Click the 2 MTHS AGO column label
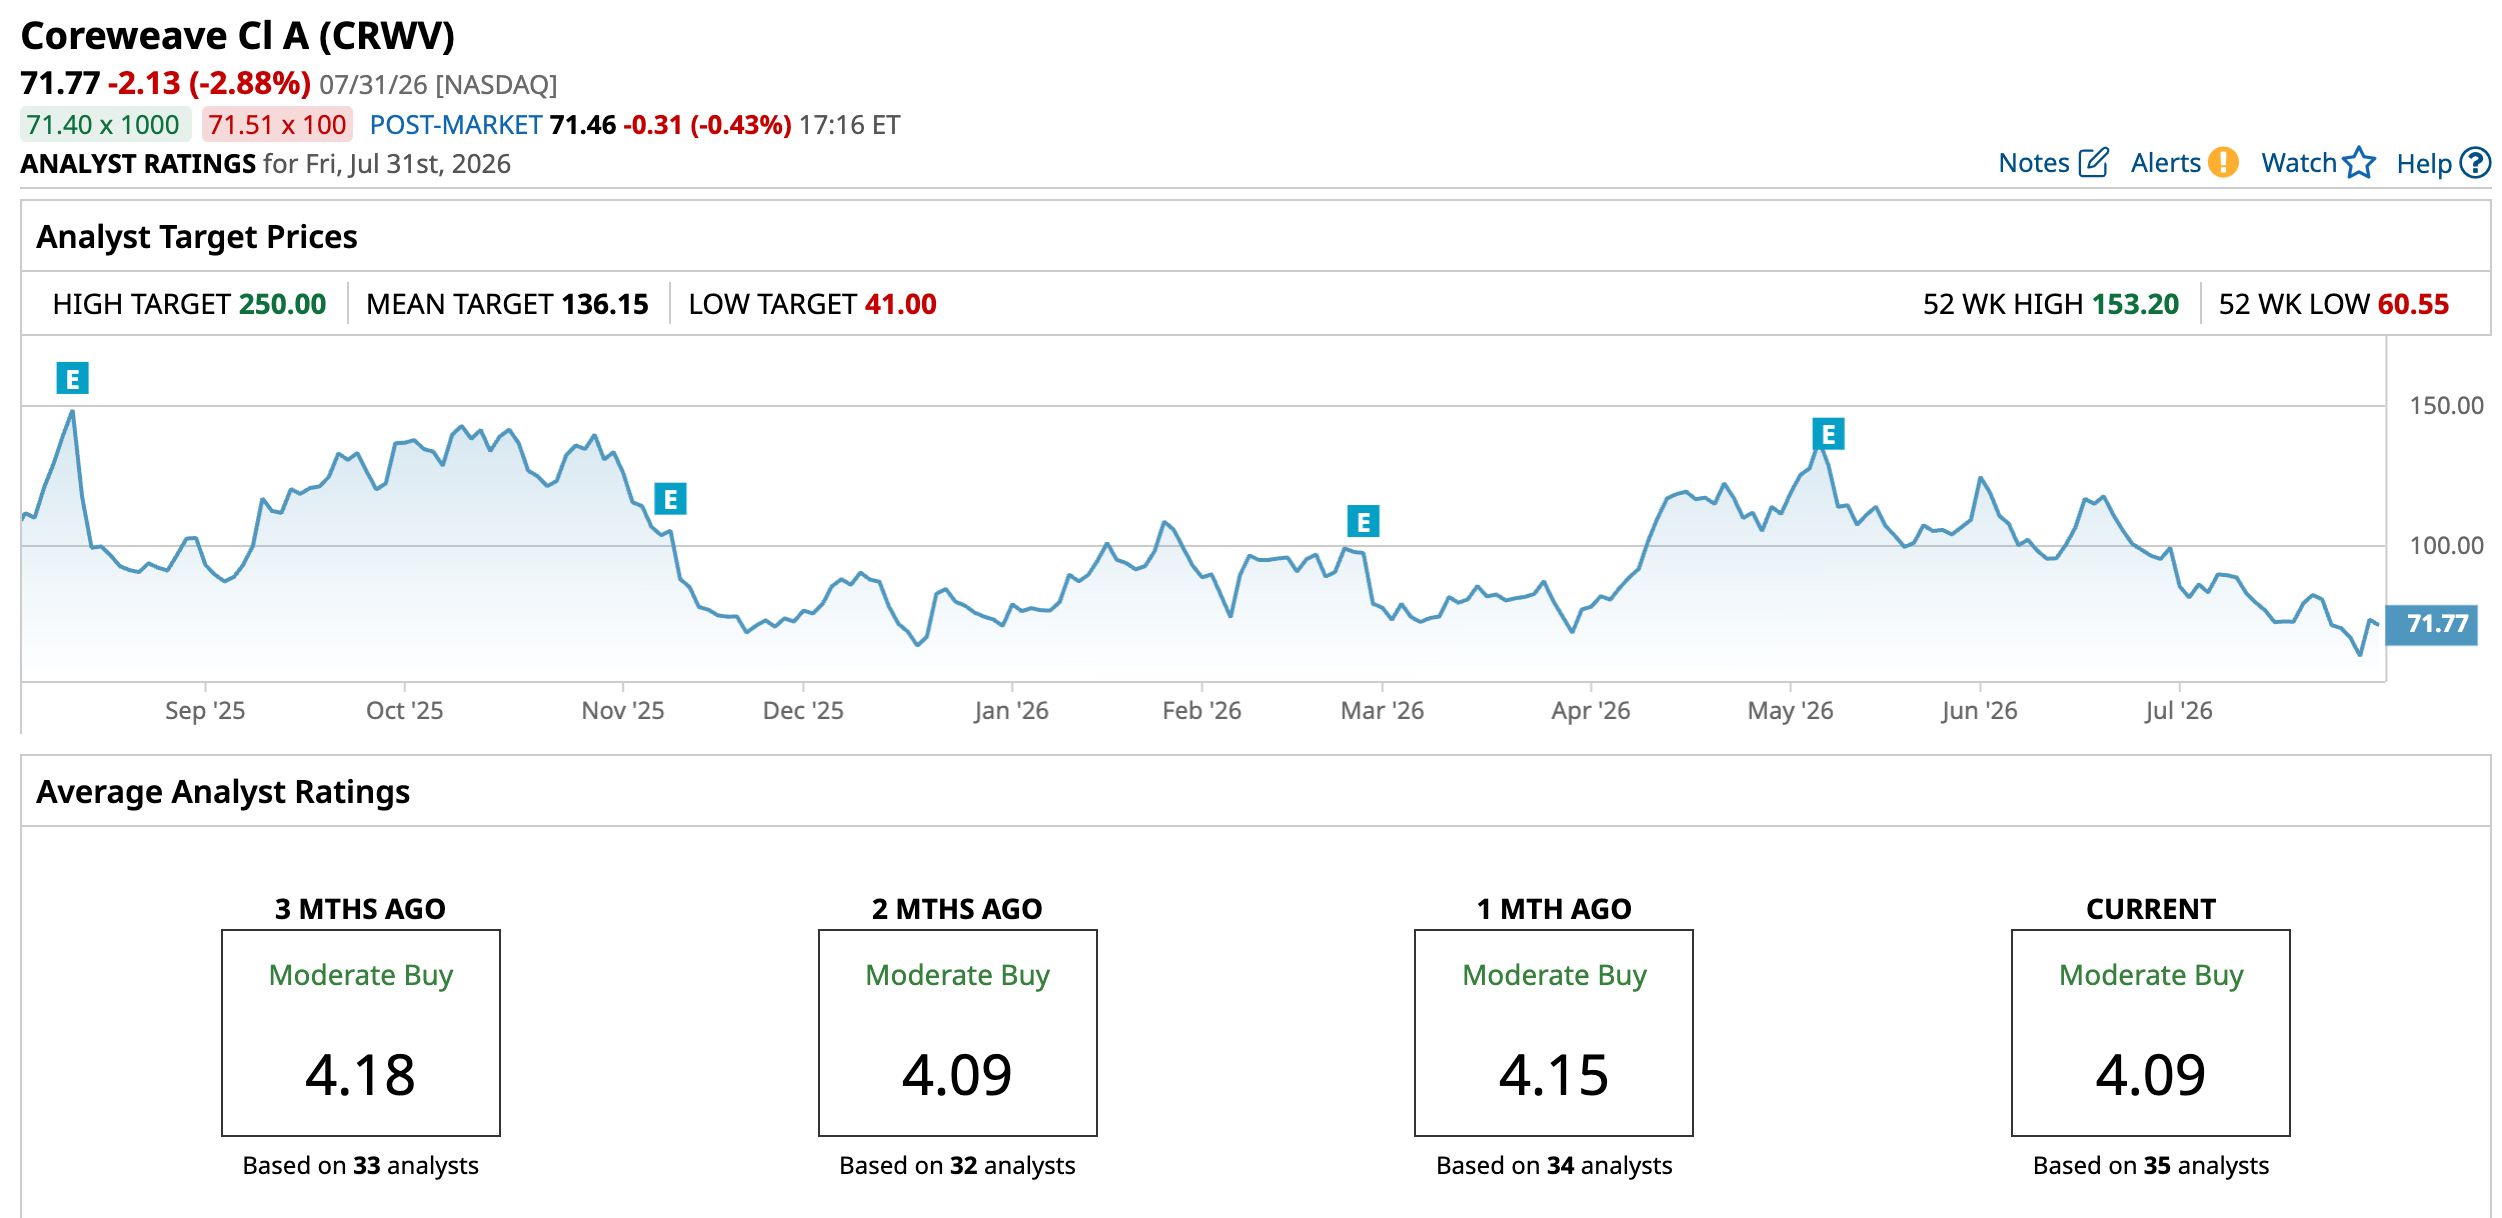2502x1218 pixels. click(958, 909)
